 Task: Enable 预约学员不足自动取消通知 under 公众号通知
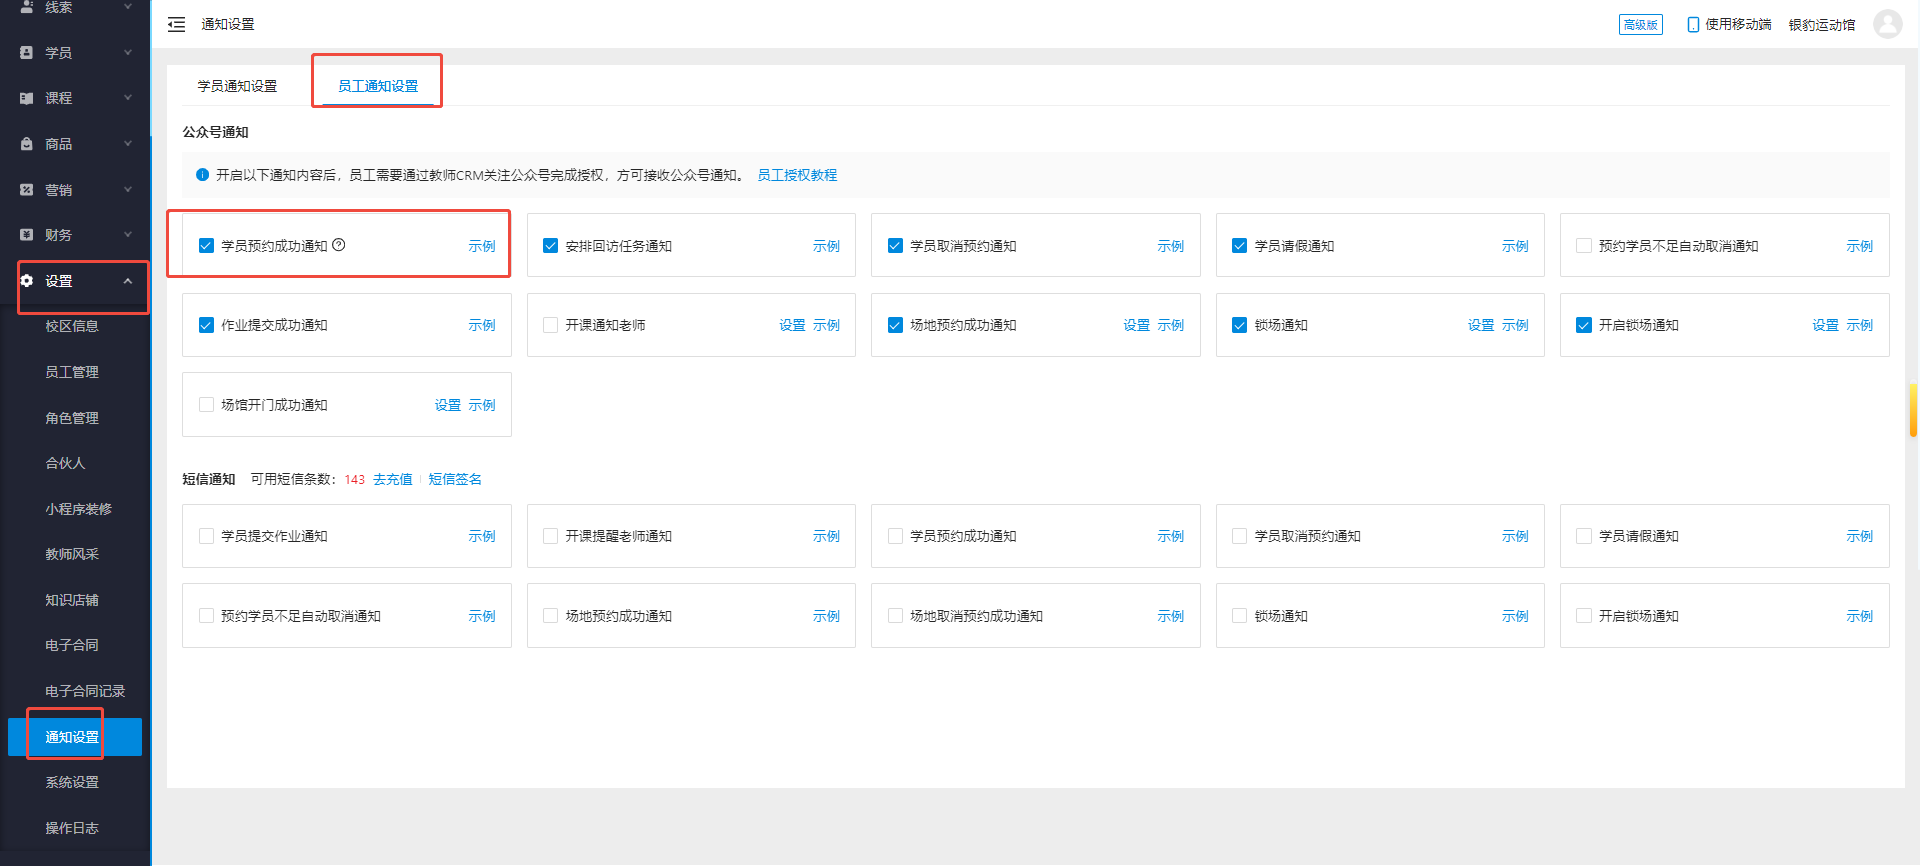(x=1584, y=245)
